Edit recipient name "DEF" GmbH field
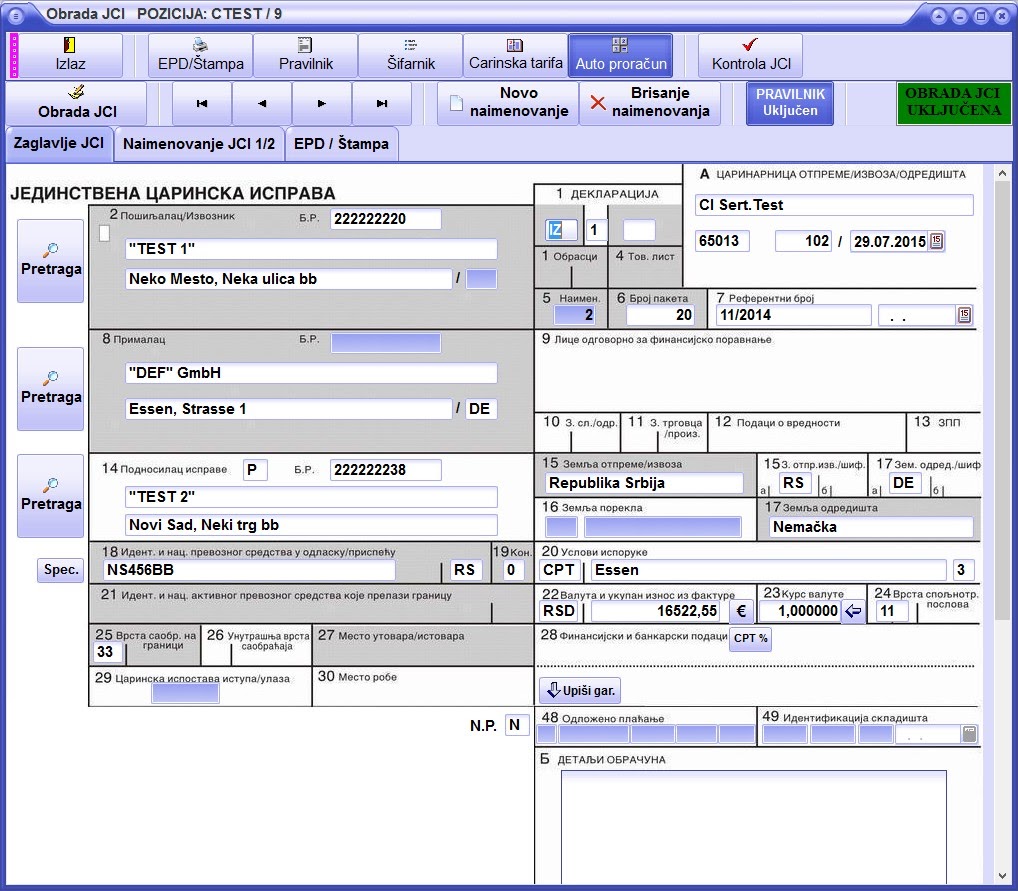Screen dimensions: 1018x891 (311, 373)
